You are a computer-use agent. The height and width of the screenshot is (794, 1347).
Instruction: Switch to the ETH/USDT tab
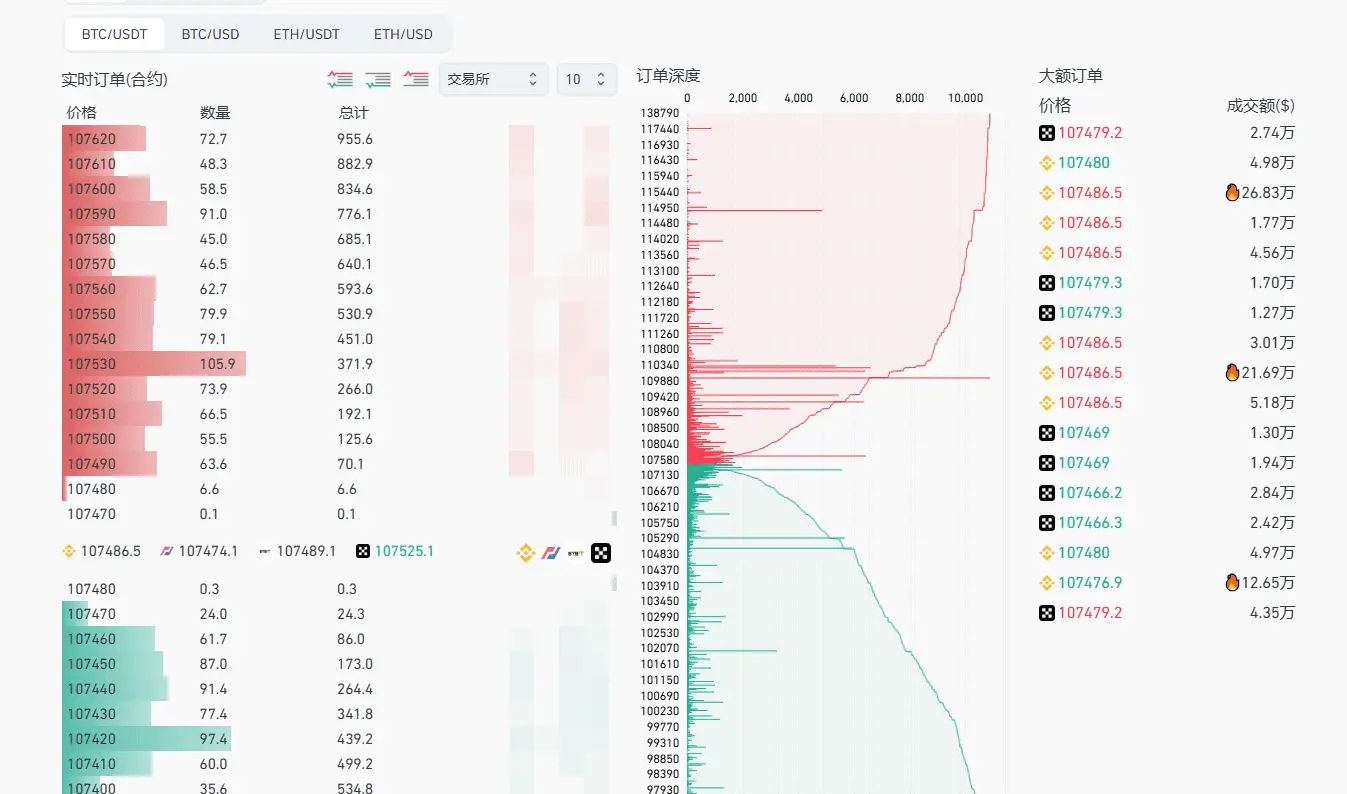coord(306,34)
